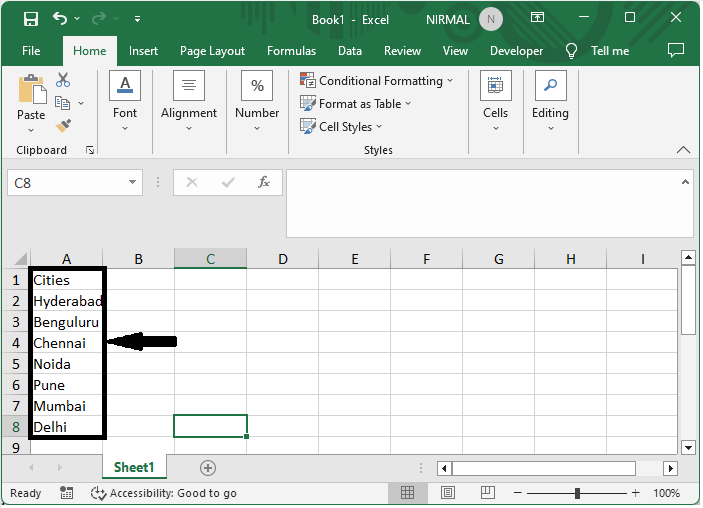Click the Undo arrow icon
Viewport: 703px width, 508px height.
coord(60,19)
